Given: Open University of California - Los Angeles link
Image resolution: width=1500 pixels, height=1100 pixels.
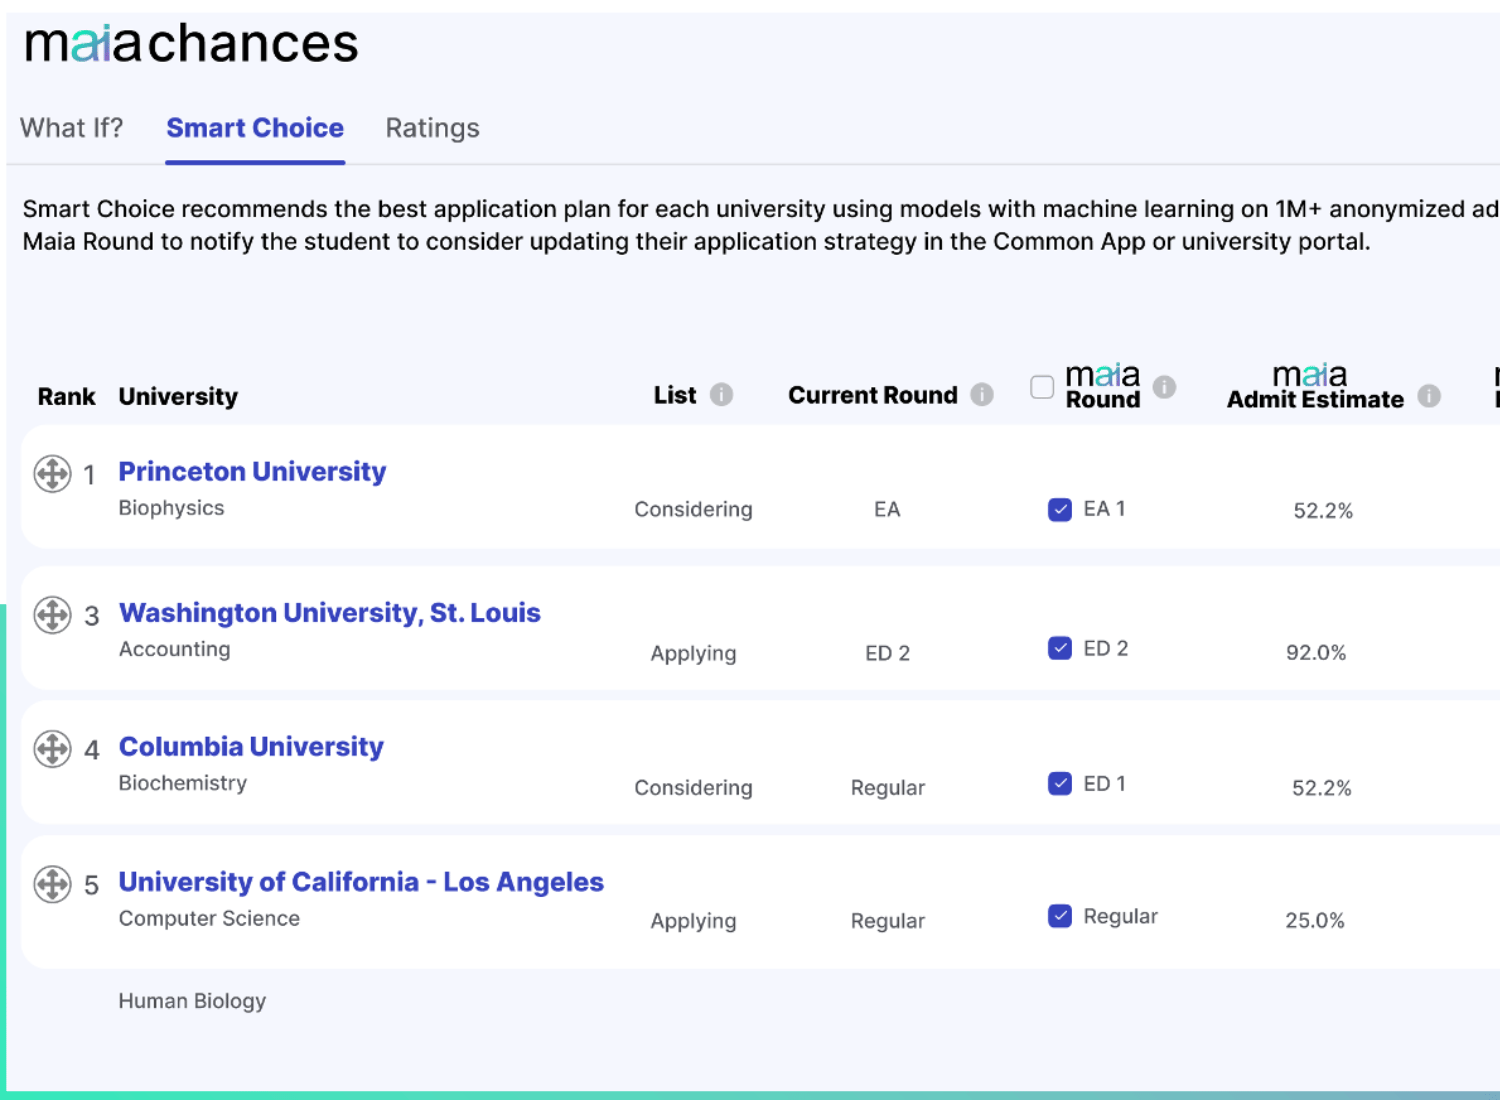Looking at the screenshot, I should point(361,882).
